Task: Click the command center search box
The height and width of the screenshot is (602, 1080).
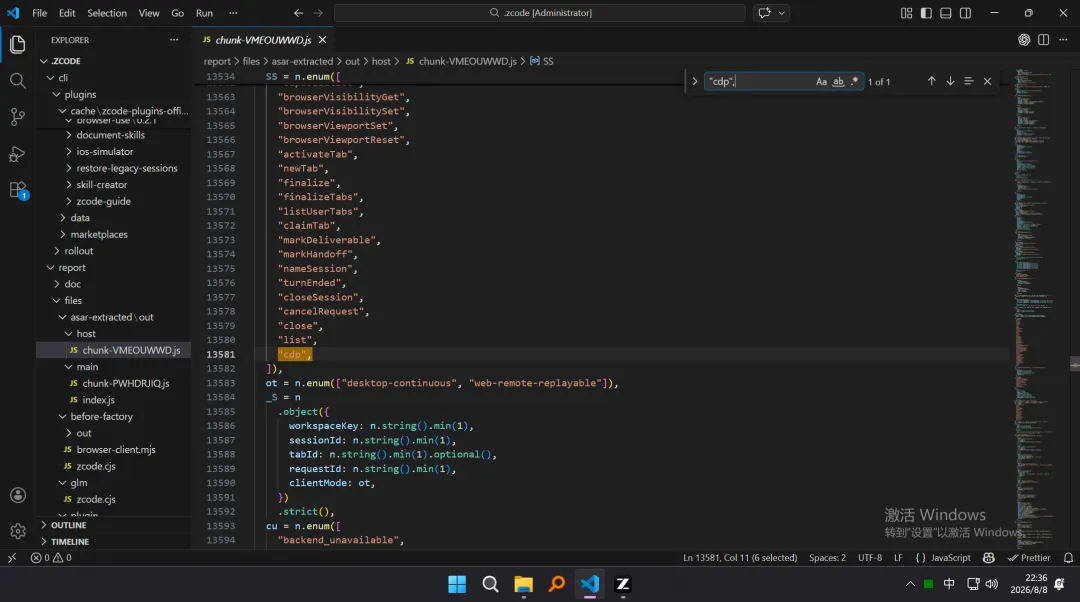Action: (539, 12)
